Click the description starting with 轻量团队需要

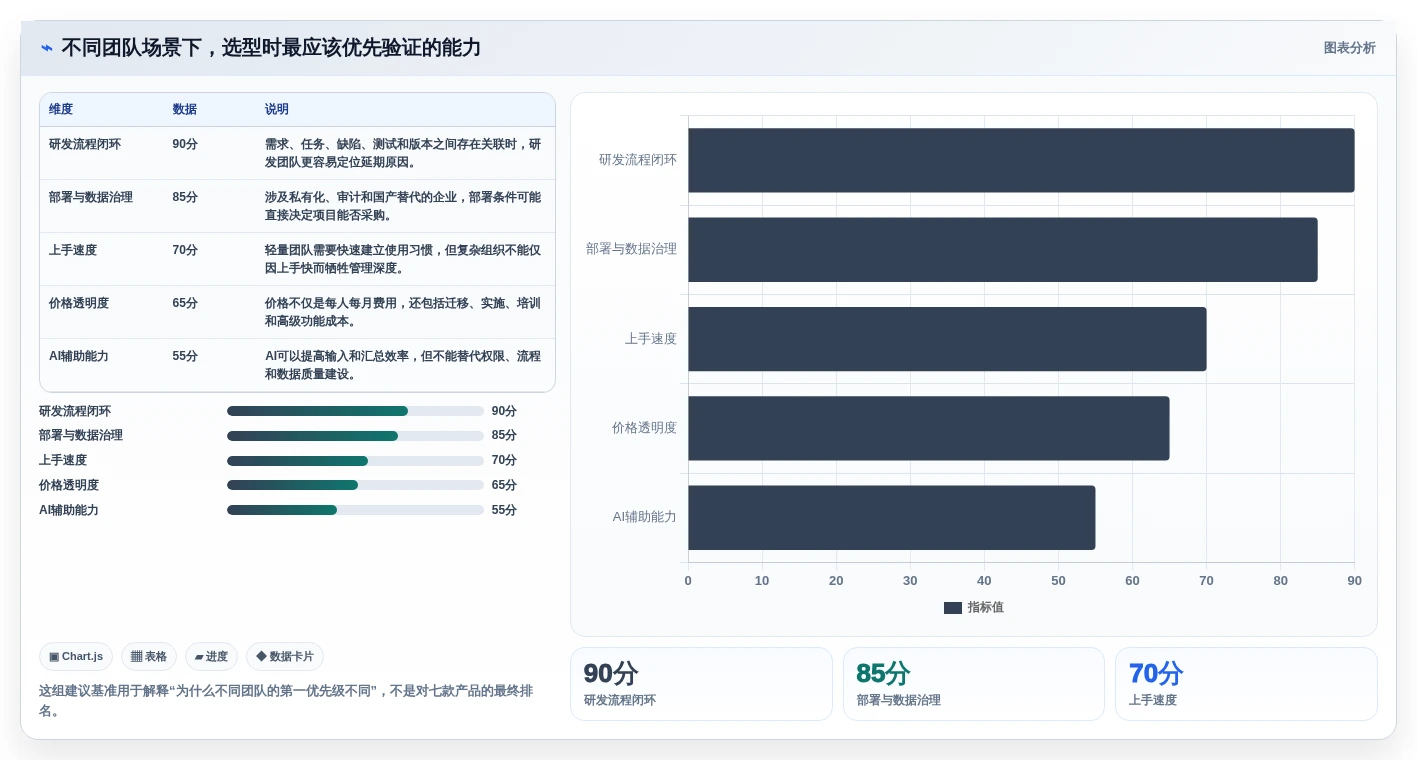403,259
